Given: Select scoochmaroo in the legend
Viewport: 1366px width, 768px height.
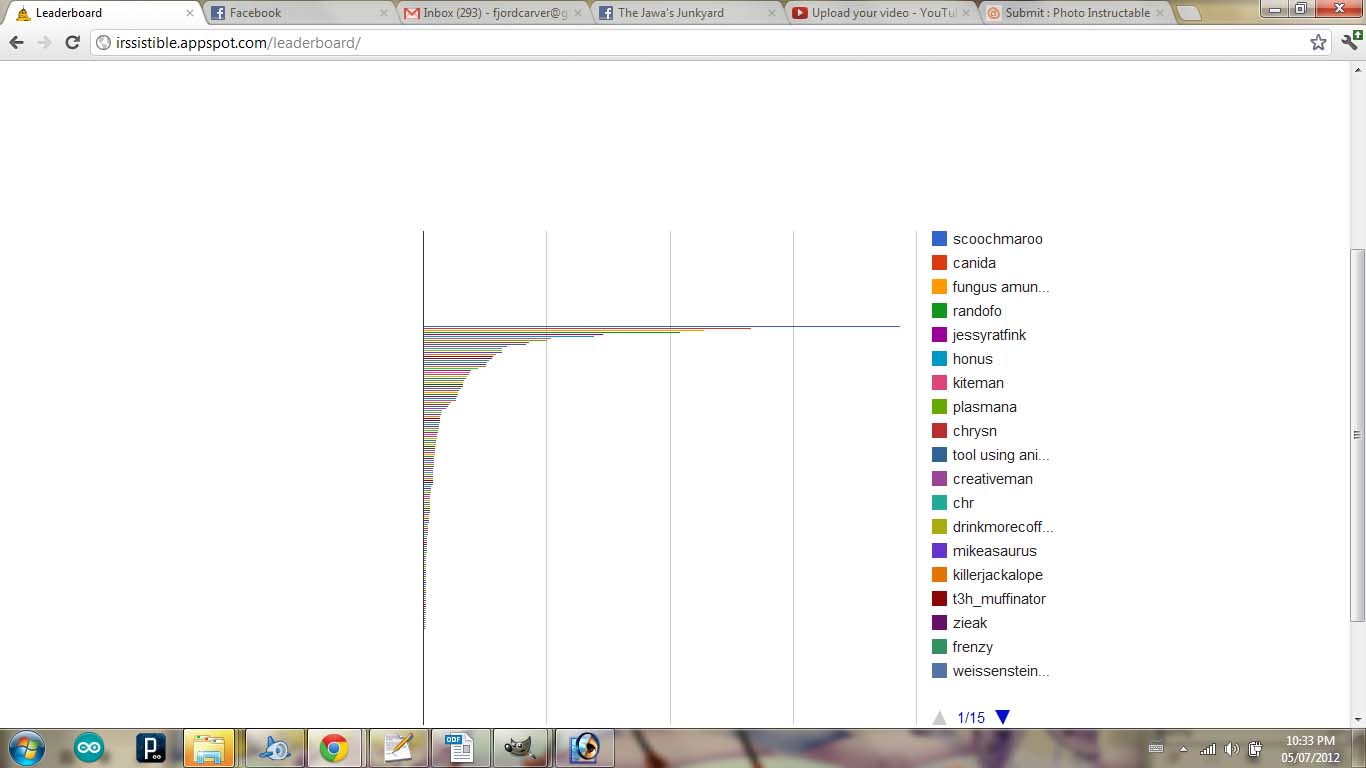Looking at the screenshot, I should [997, 239].
